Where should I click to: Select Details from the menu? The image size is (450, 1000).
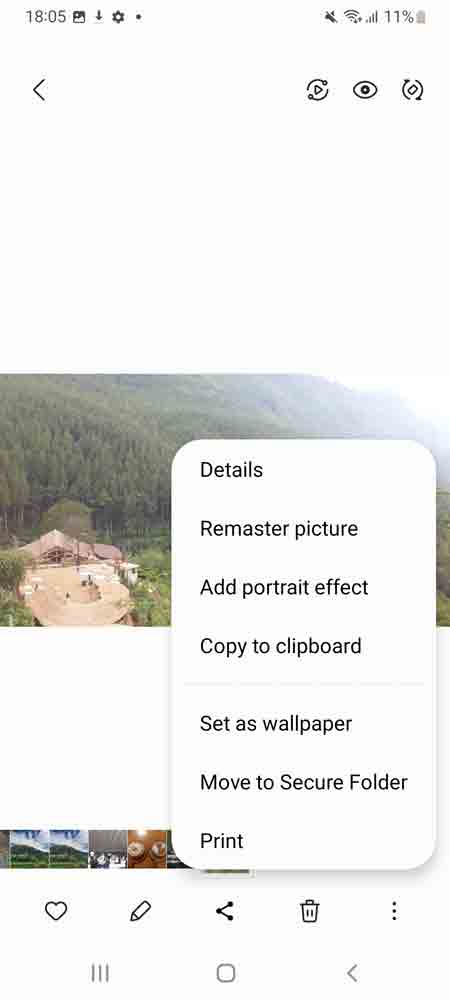click(x=231, y=470)
